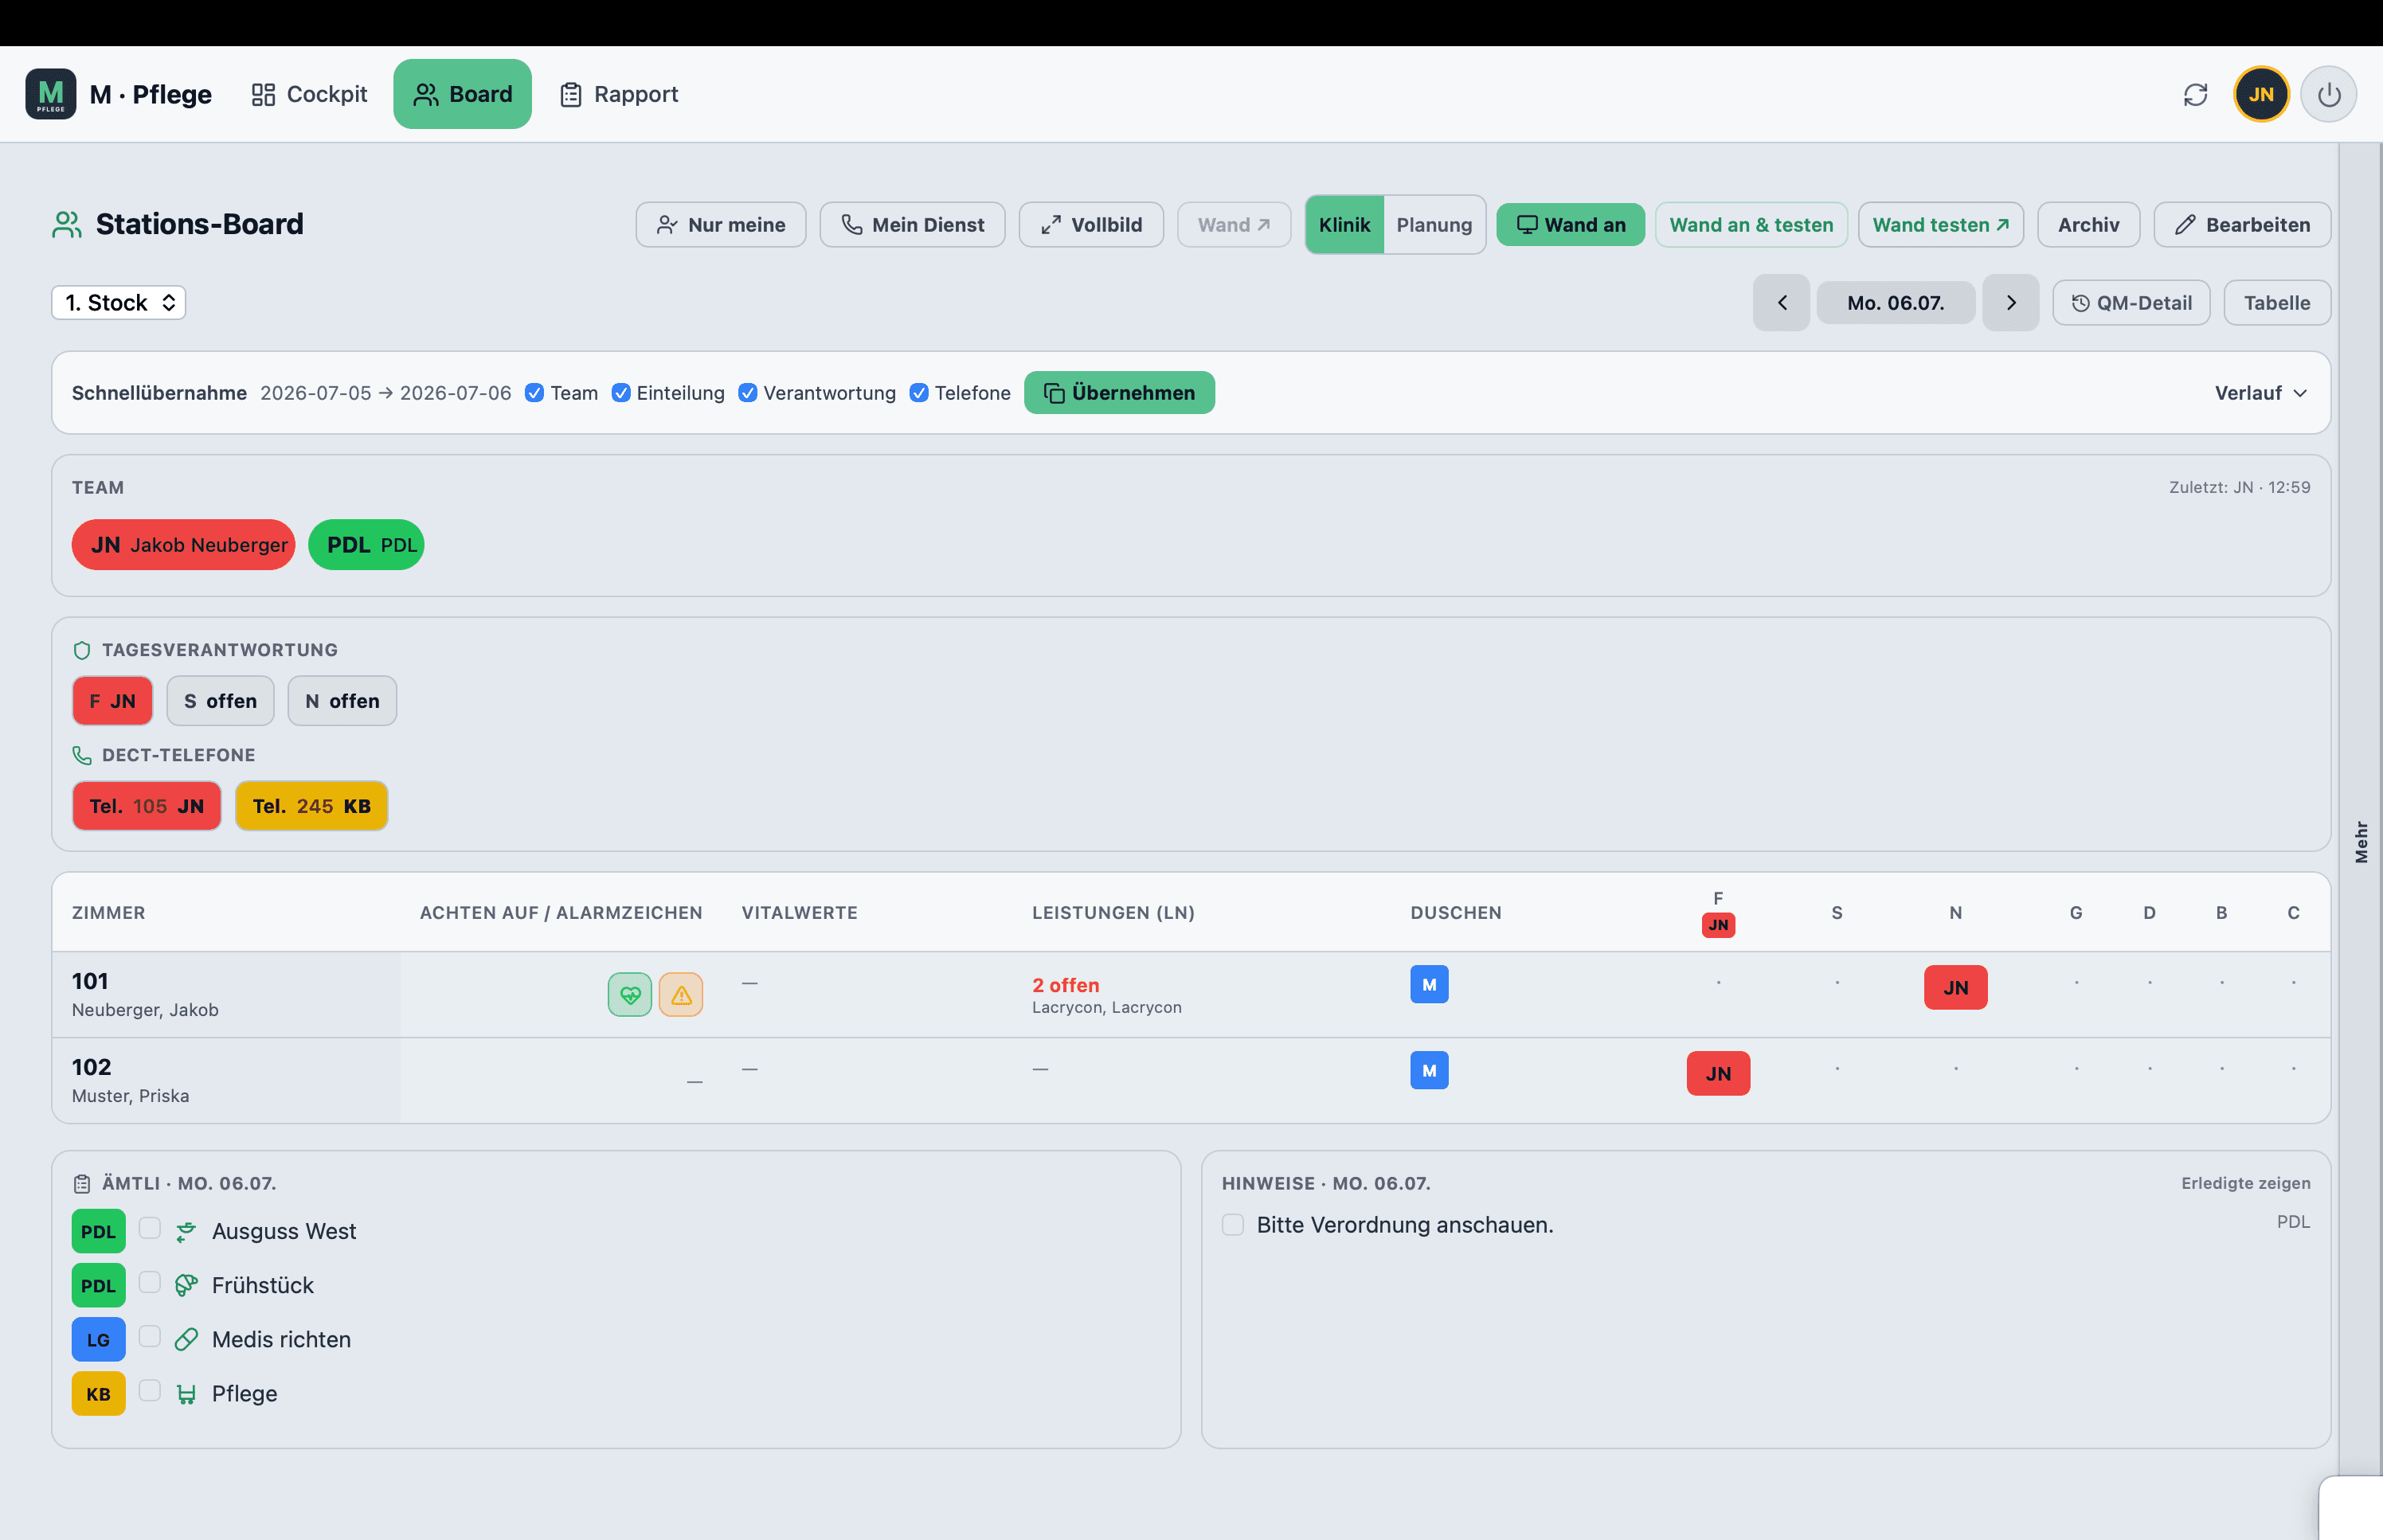This screenshot has height=1540, width=2383.
Task: Mark 'Bitte Verordnung anschauen' as done
Action: (x=1233, y=1226)
